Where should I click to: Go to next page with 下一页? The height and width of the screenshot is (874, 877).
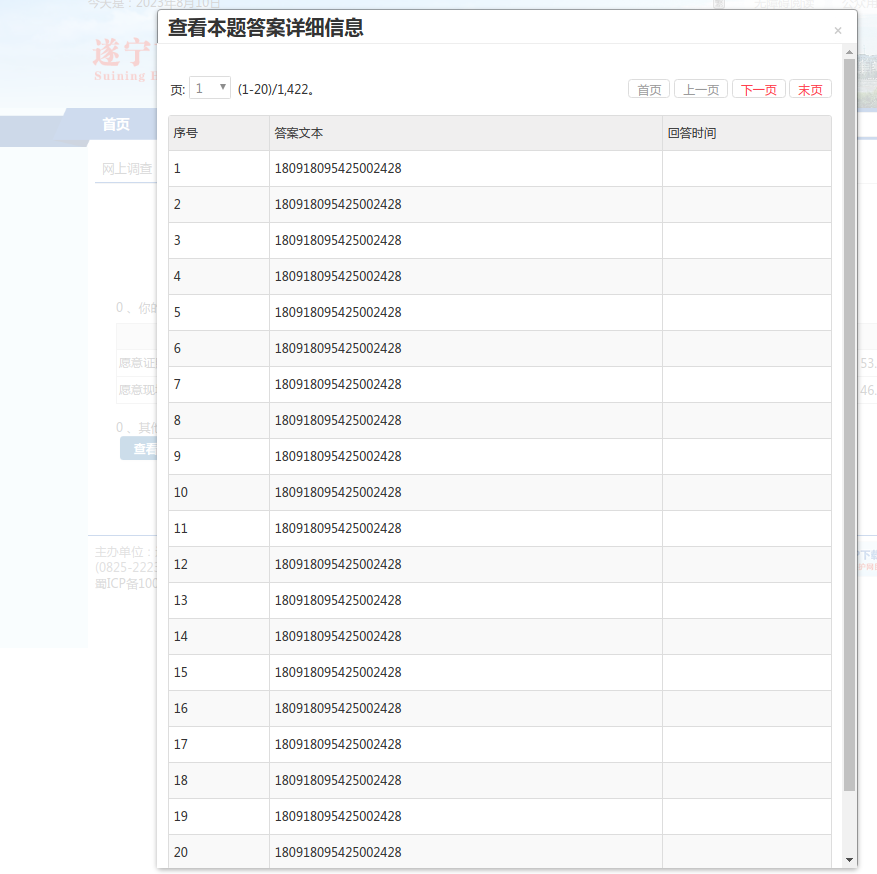pos(758,90)
